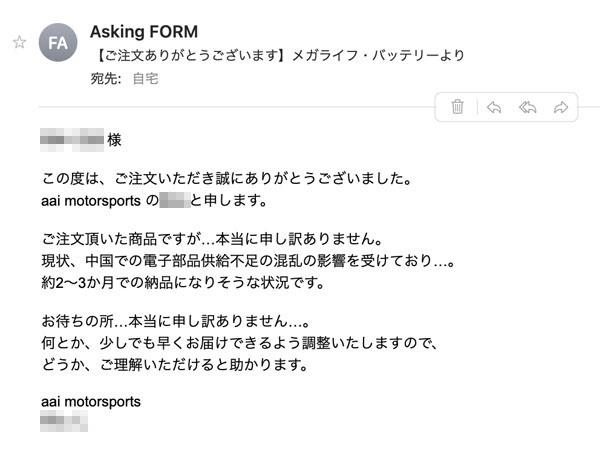Toggle the star flag on this email
Image resolution: width=600 pixels, height=450 pixels.
[x=19, y=42]
